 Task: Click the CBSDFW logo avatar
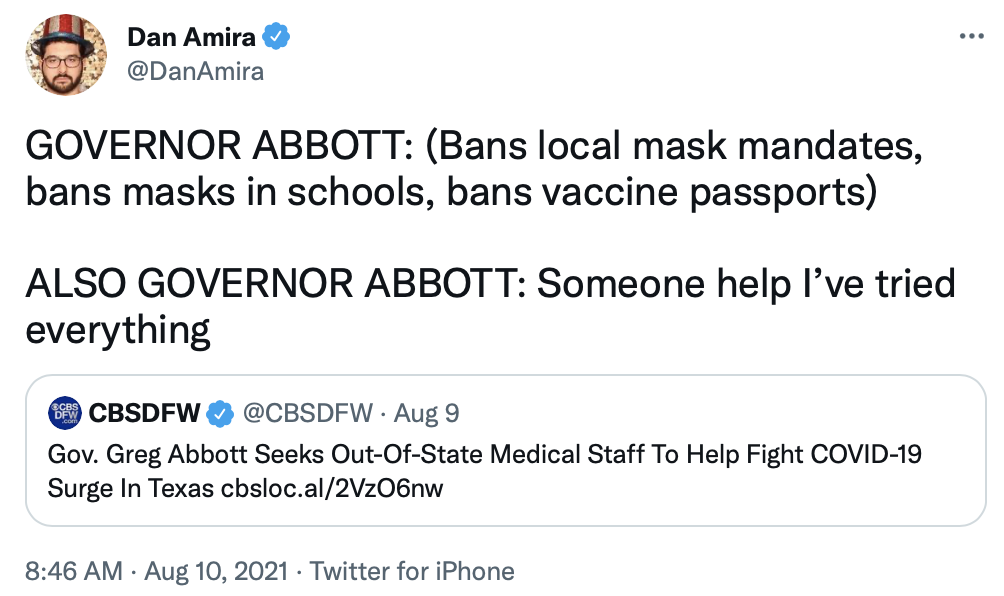(65, 412)
